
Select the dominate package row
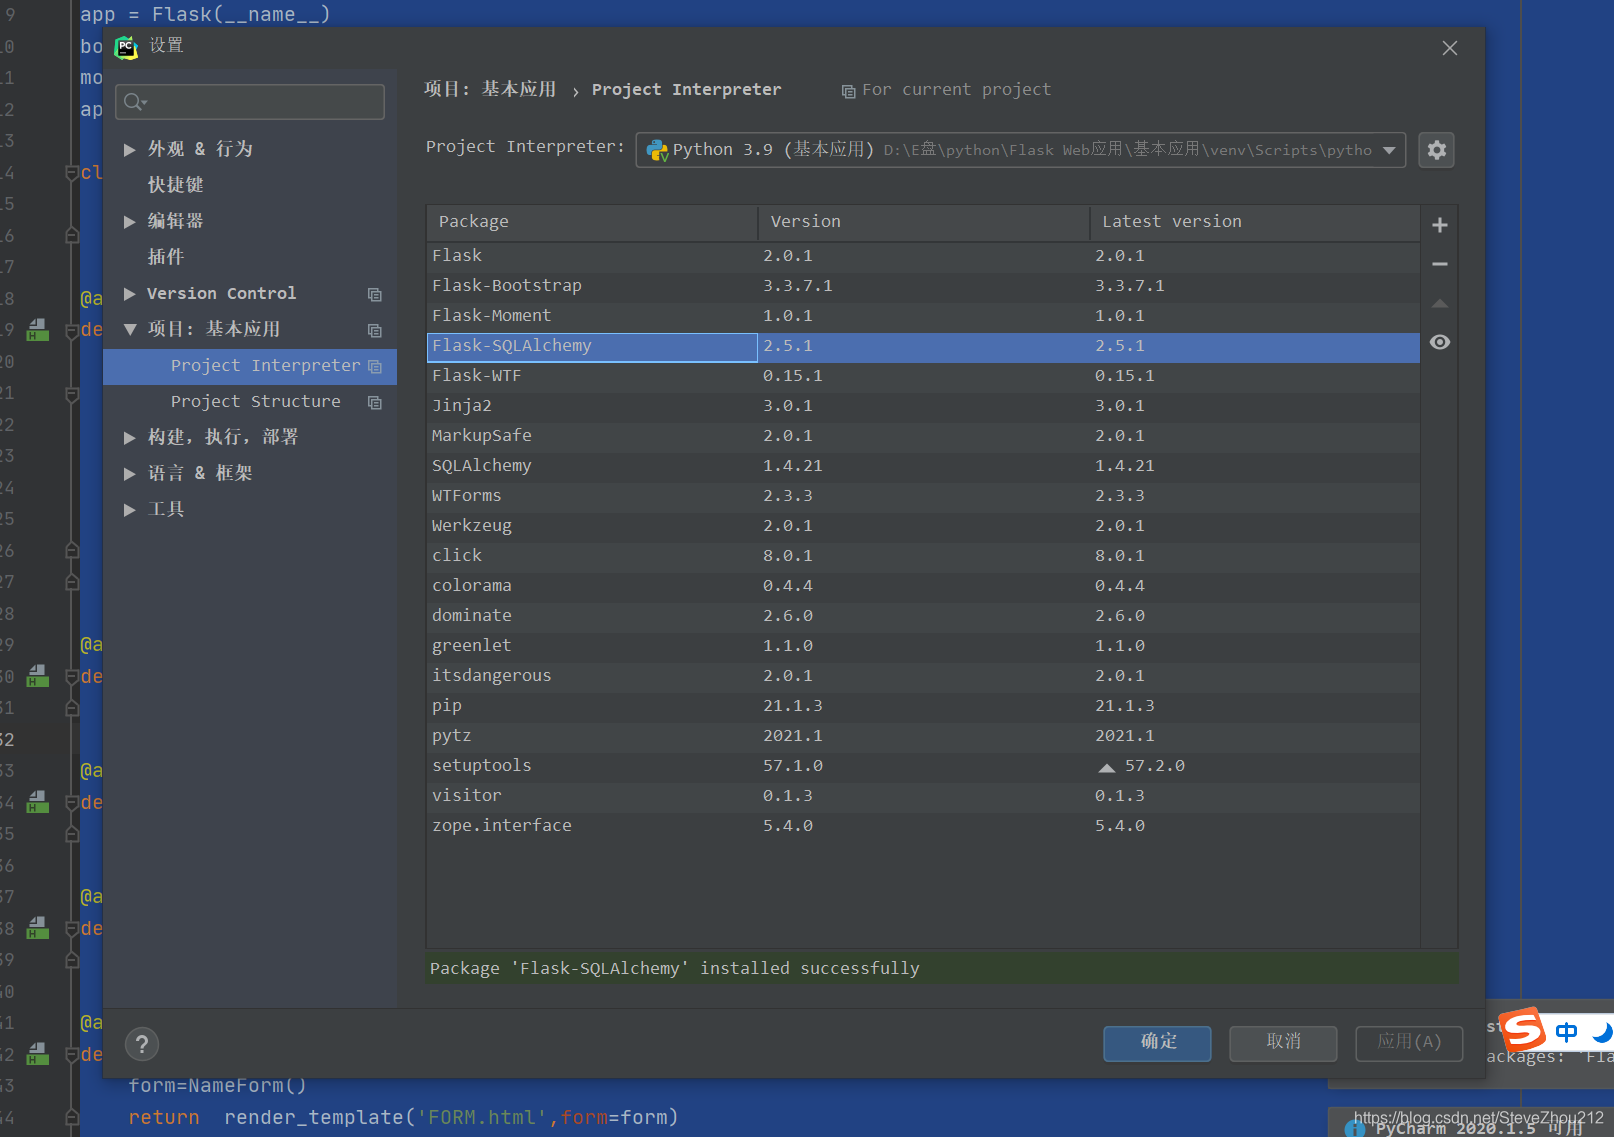[x=923, y=616]
